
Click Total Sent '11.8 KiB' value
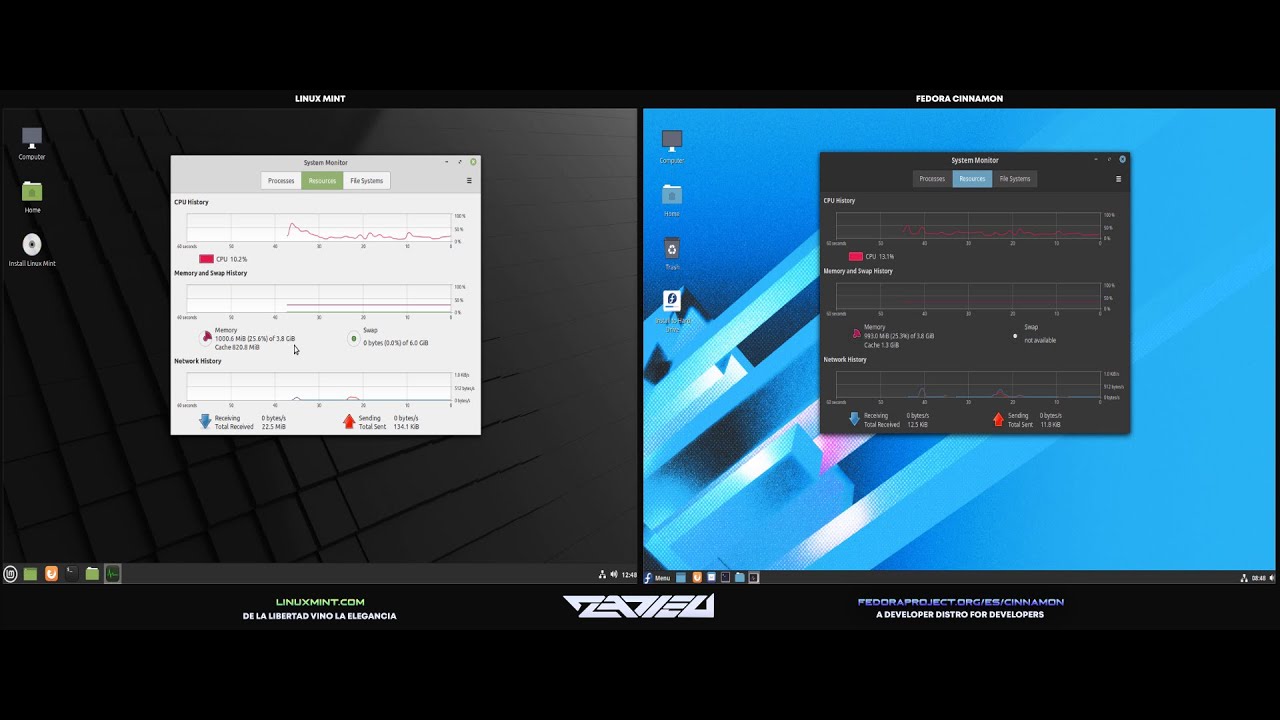(1050, 424)
